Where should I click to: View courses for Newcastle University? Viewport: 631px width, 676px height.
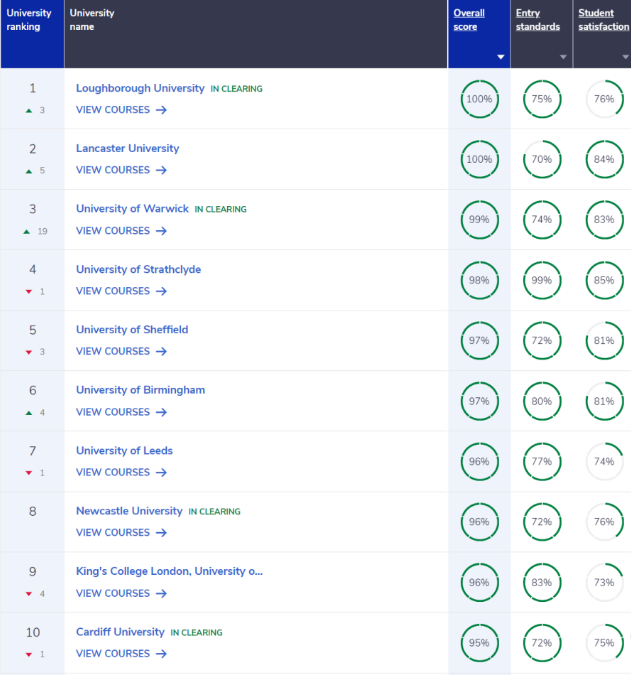click(x=113, y=533)
